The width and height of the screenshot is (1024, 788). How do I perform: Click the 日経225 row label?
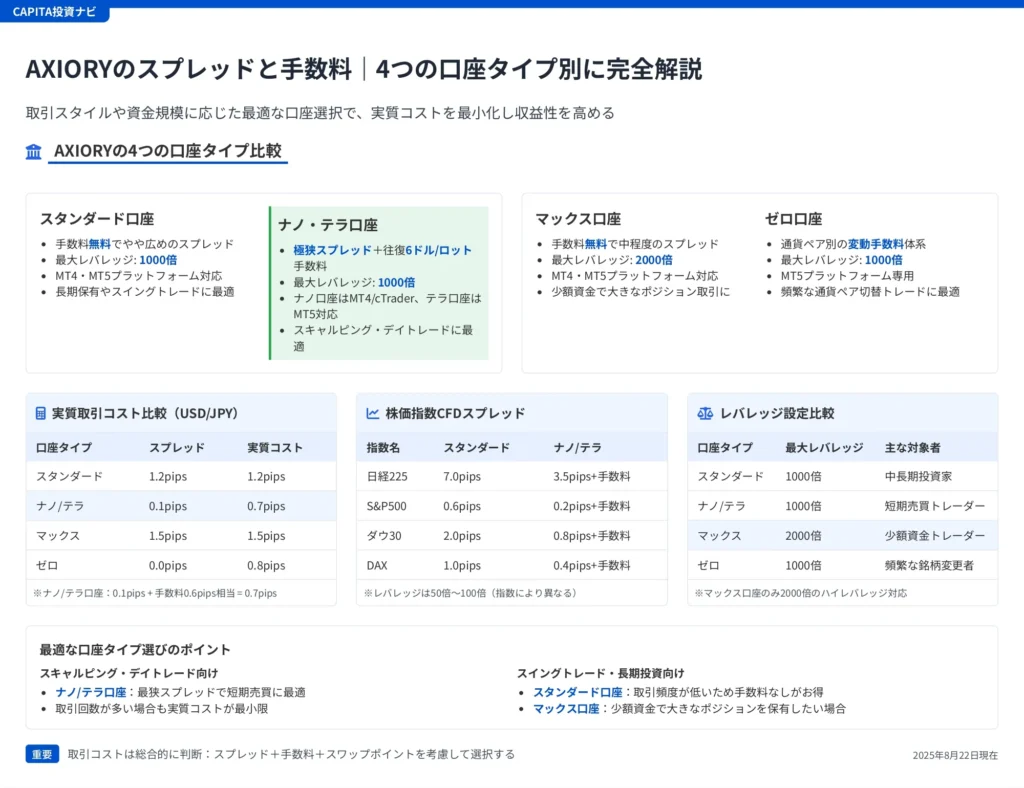point(387,477)
